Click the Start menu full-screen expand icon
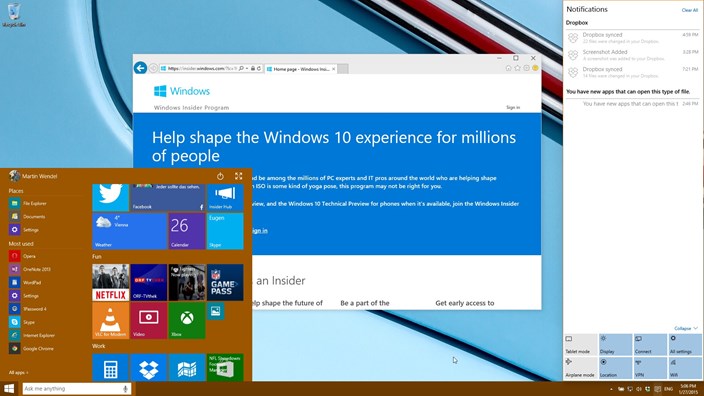Image resolution: width=704 pixels, height=396 pixels. [x=238, y=176]
